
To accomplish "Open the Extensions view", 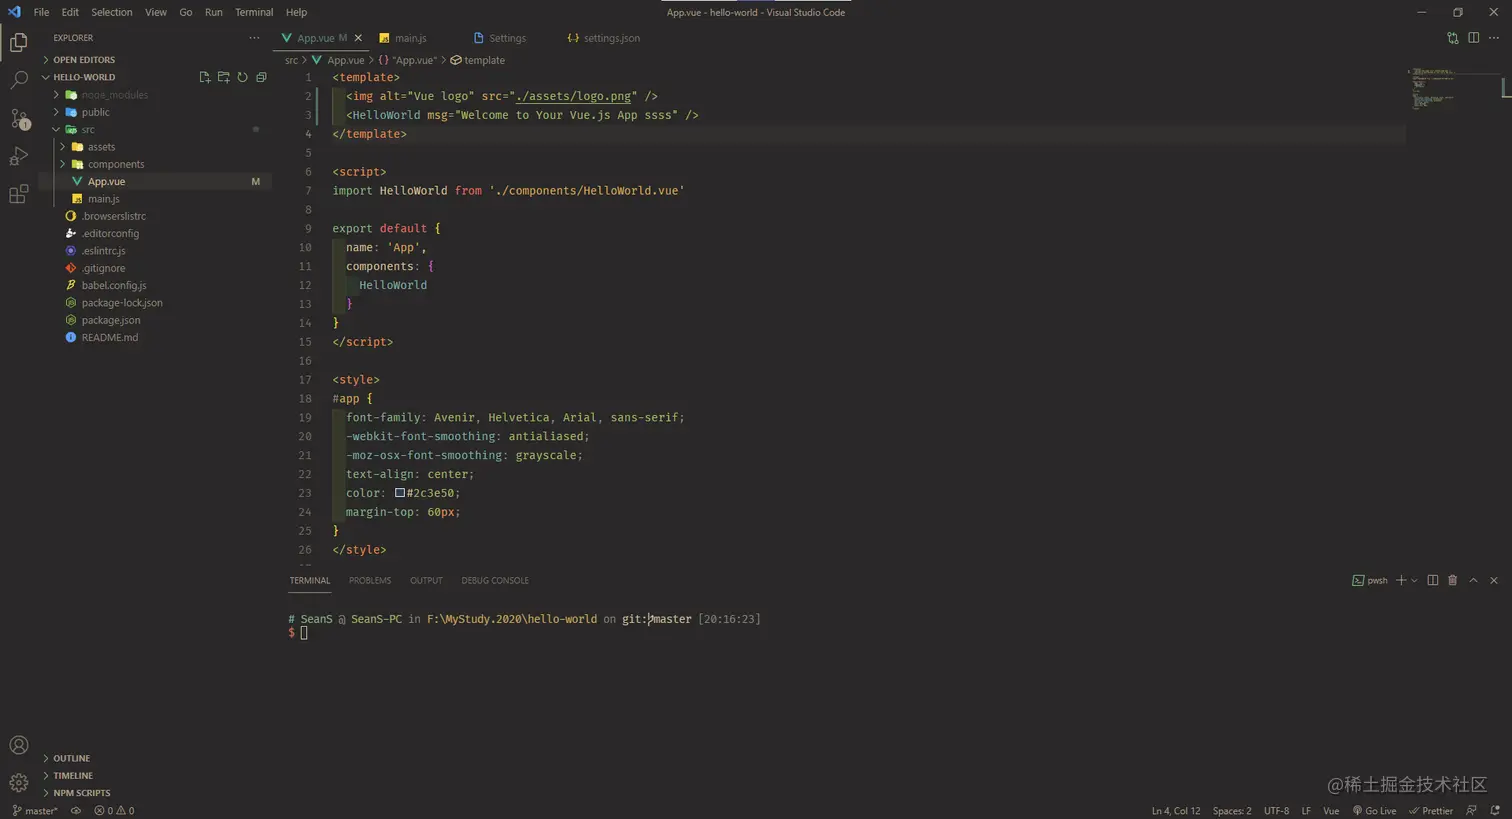I will [18, 194].
